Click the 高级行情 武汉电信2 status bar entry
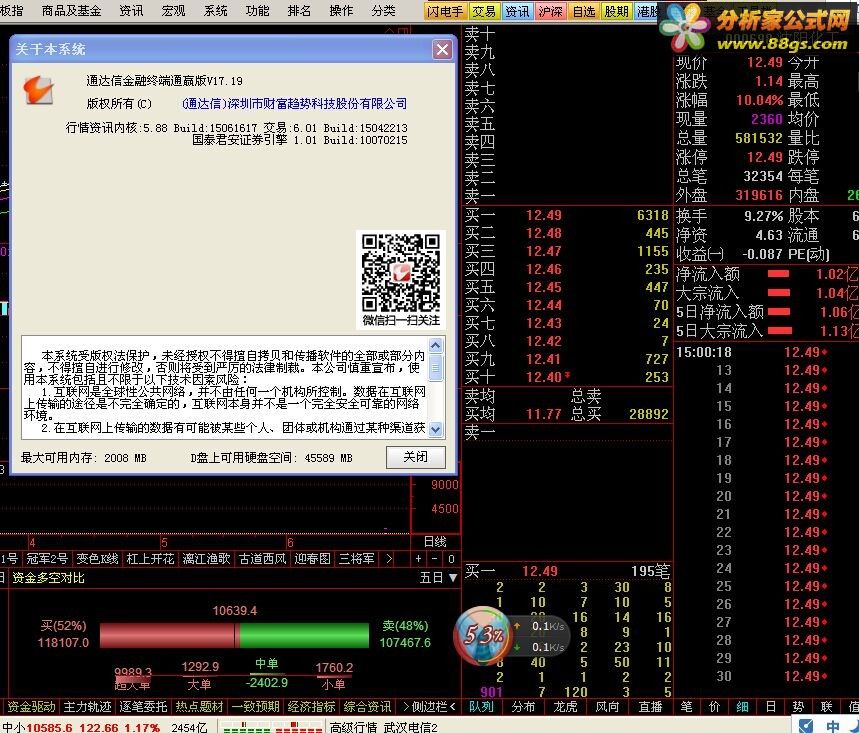The image size is (859, 733). point(384,727)
